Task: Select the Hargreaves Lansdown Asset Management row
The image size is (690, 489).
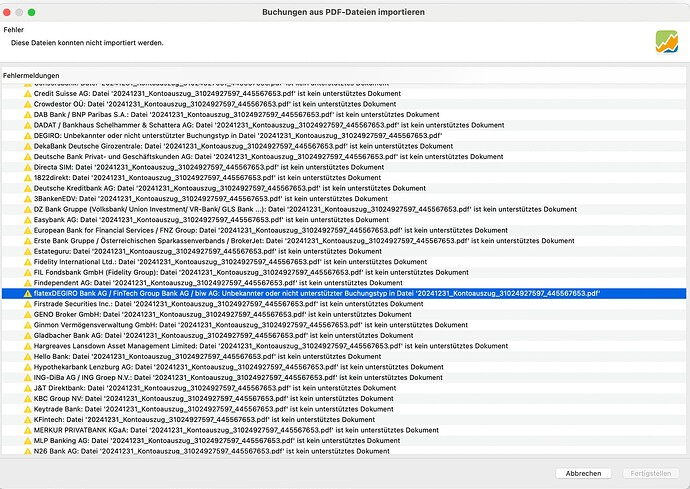Action: click(344, 346)
